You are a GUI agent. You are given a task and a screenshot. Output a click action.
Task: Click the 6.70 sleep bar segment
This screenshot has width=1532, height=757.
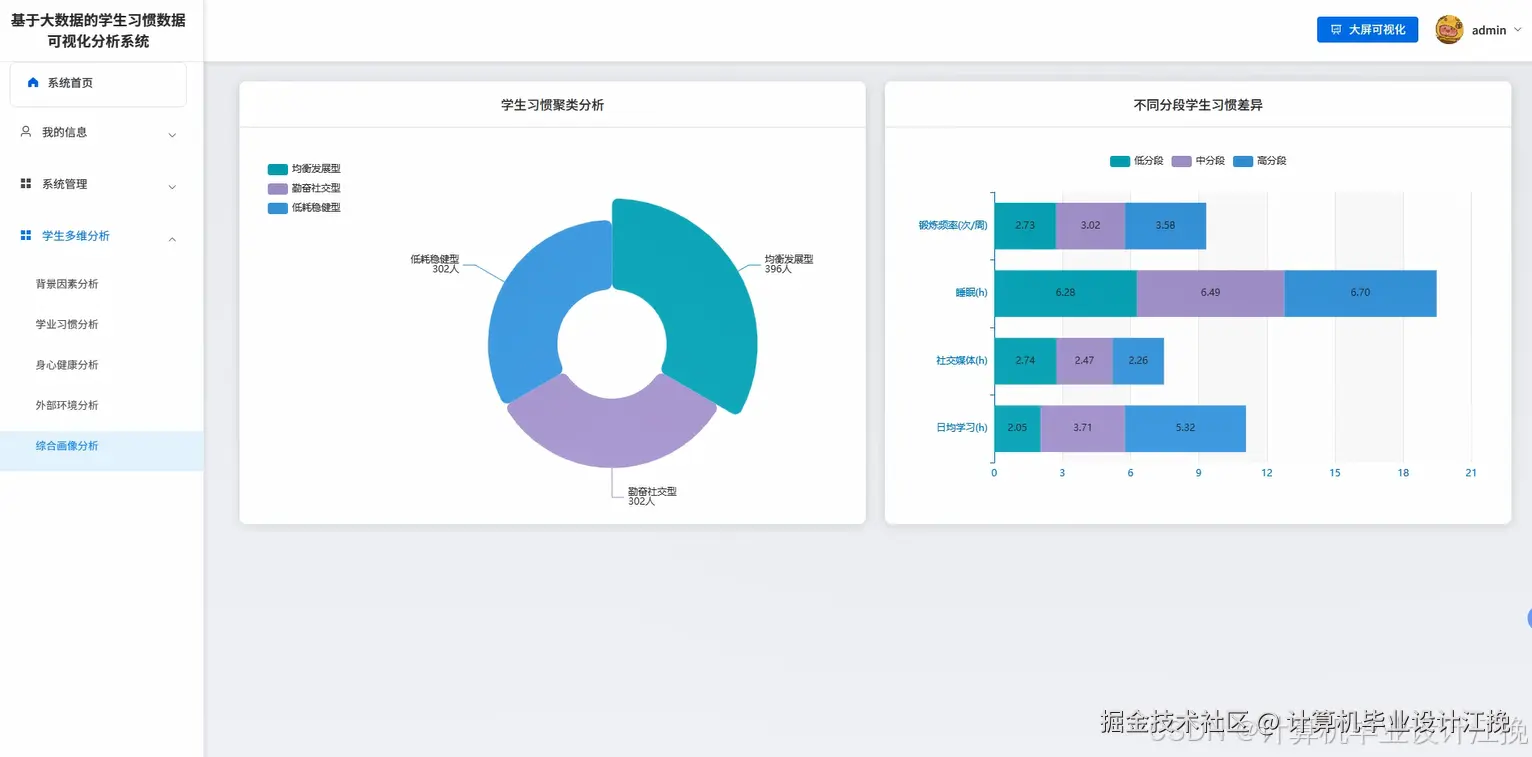1360,293
